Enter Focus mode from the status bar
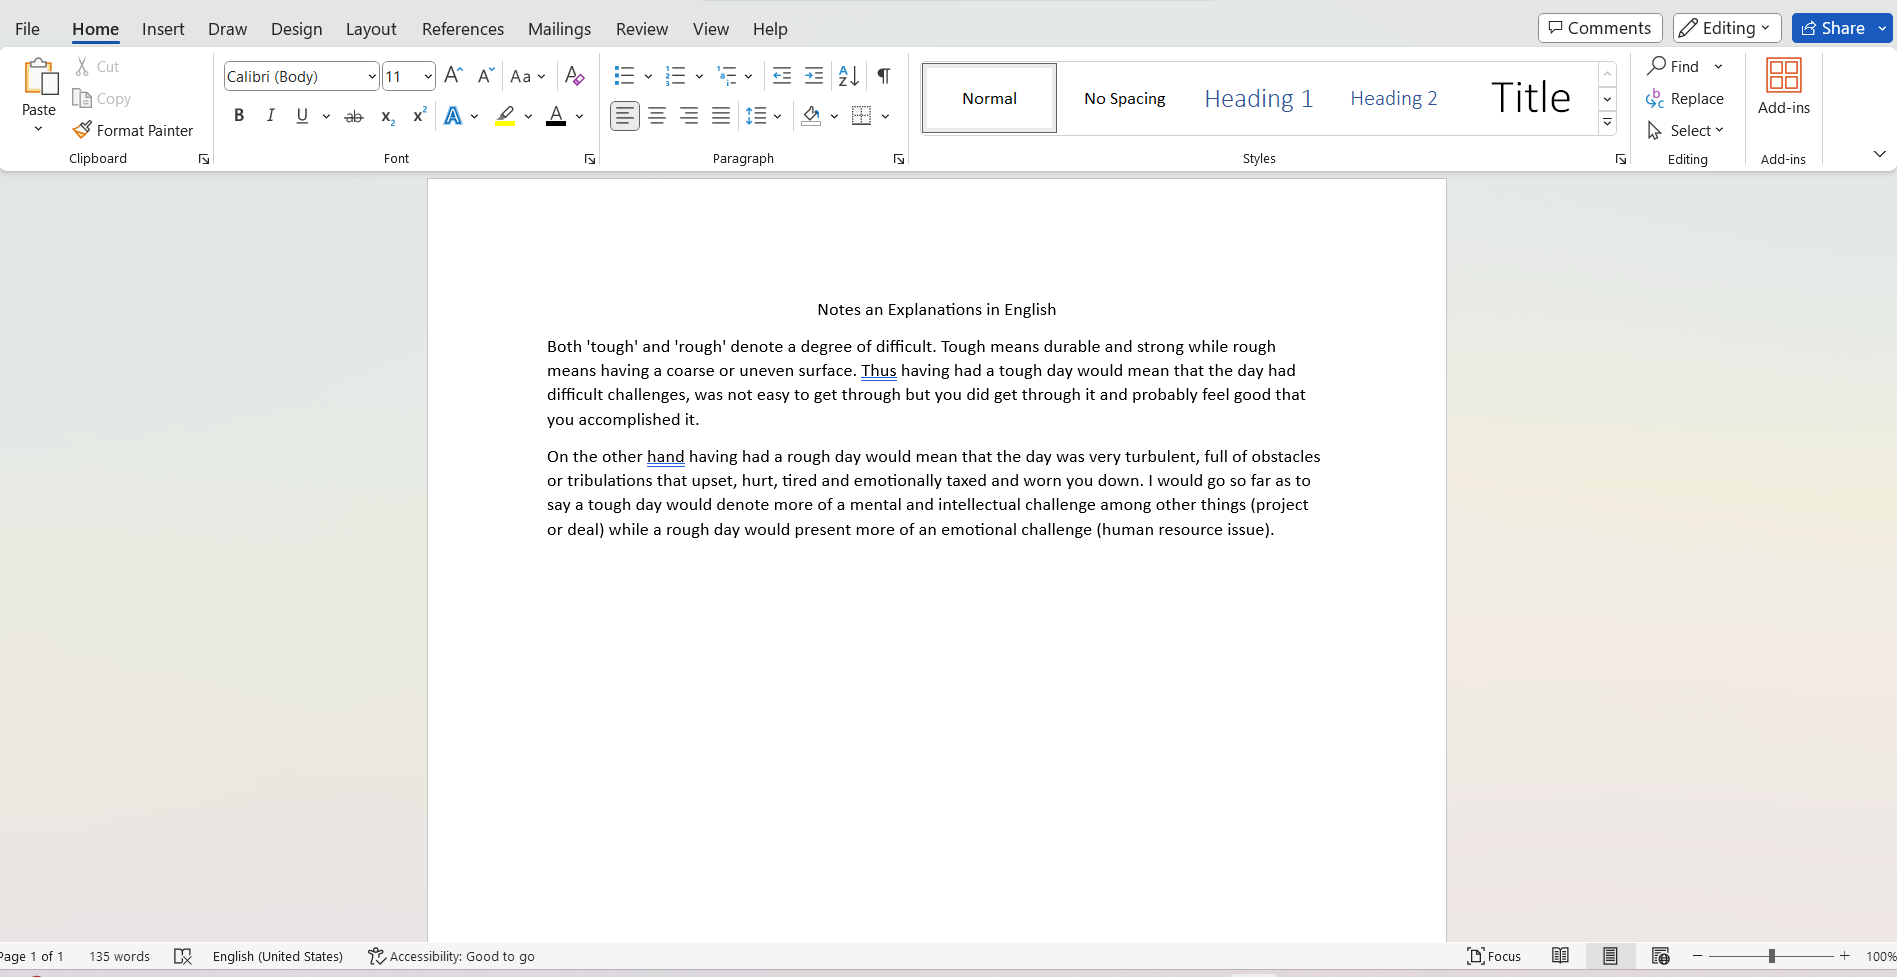This screenshot has height=977, width=1897. coord(1494,956)
